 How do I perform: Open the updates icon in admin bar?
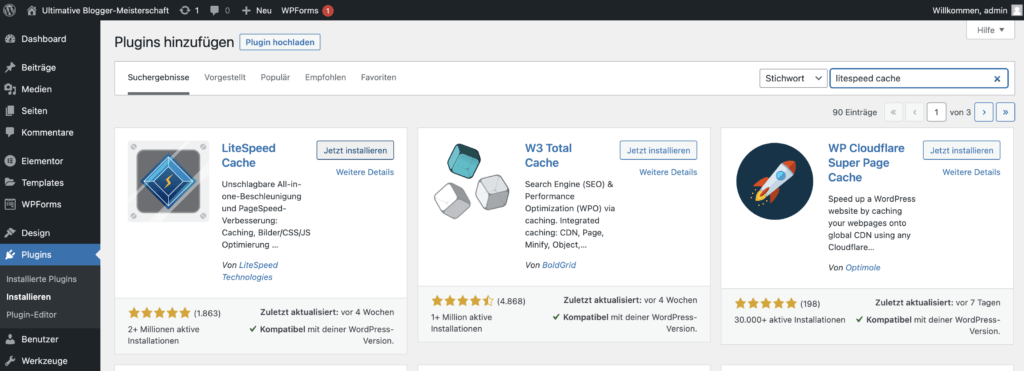point(185,10)
